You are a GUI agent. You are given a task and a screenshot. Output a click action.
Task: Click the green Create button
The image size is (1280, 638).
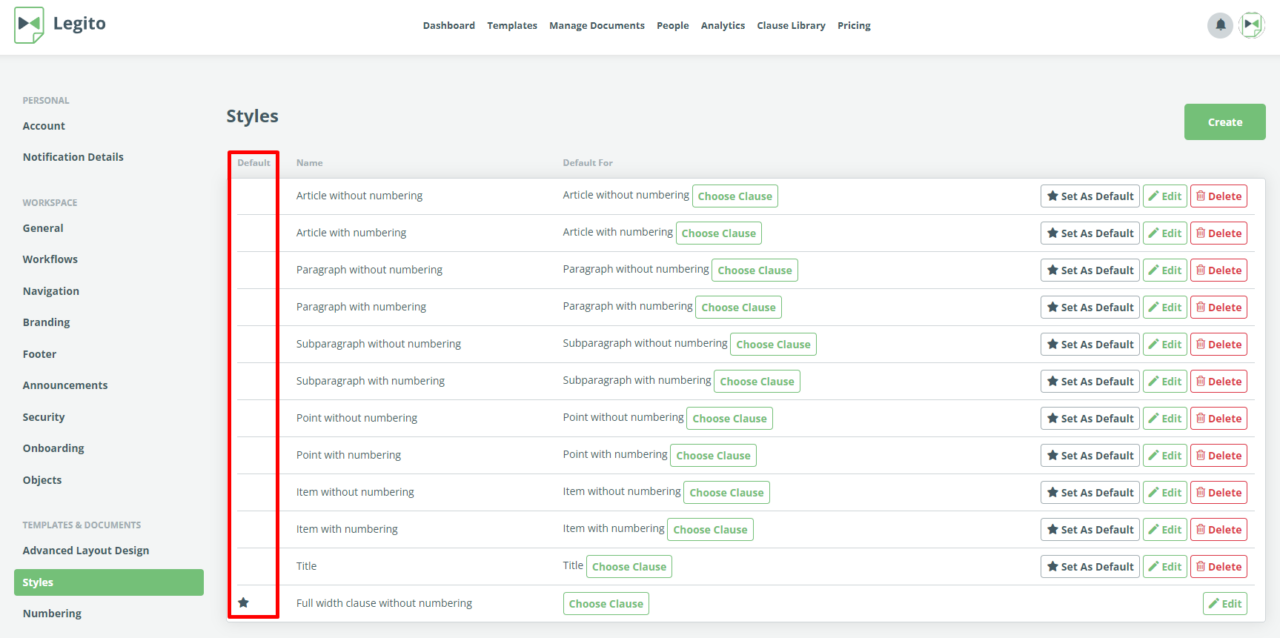click(1224, 121)
